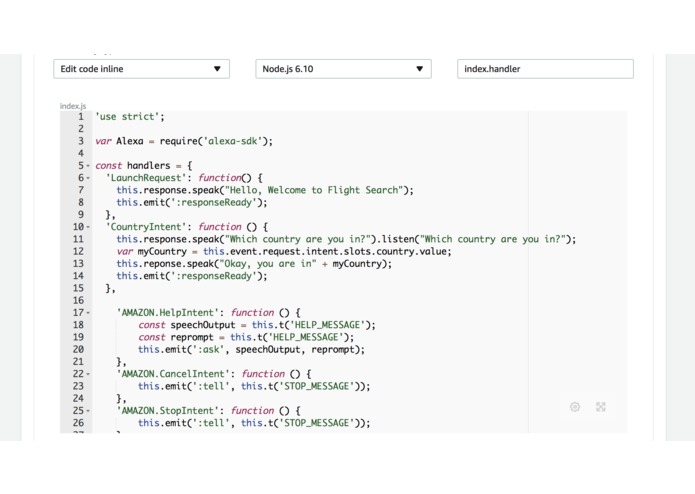This screenshot has width=695, height=494.
Task: Click 'AMAZON.StopIntent' key on line 25
Action: (168, 410)
